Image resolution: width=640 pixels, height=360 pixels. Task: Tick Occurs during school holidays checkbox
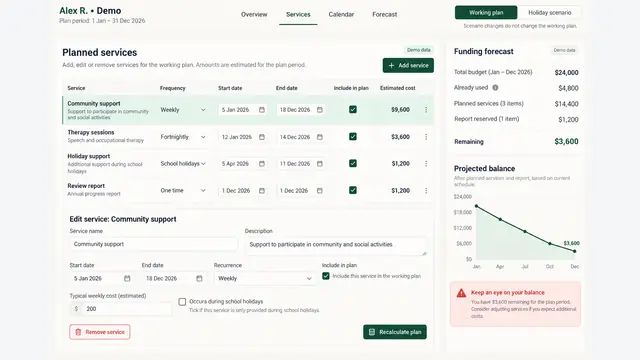pos(182,302)
